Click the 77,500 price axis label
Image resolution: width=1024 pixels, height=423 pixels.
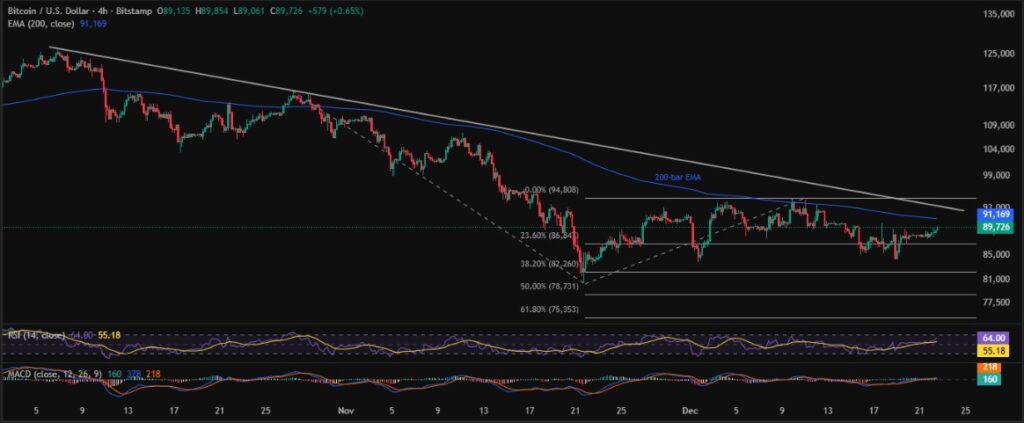click(x=995, y=302)
